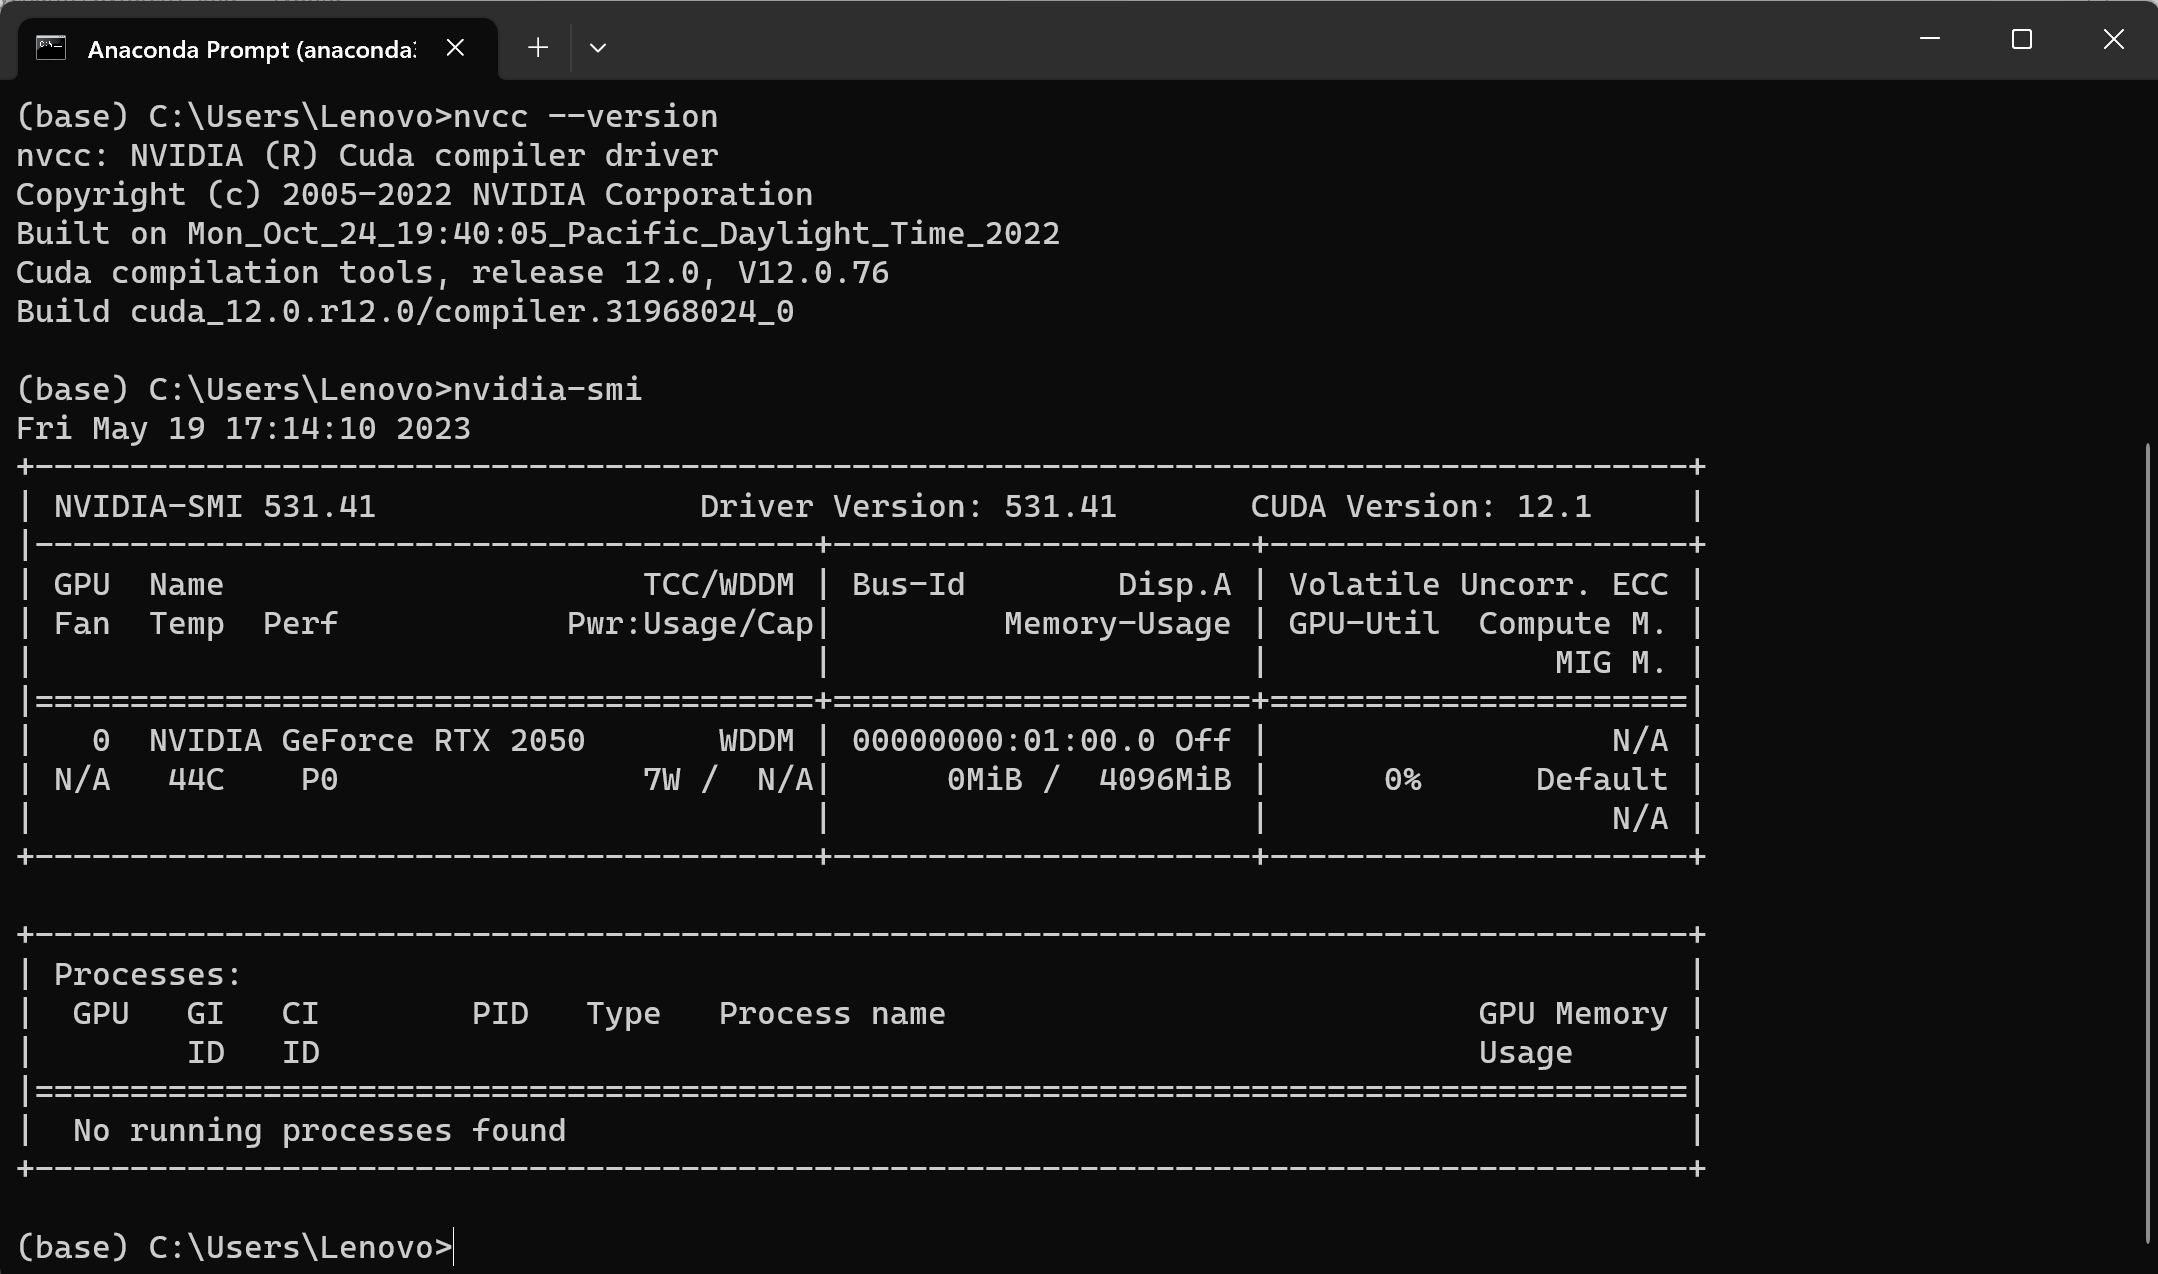
Task: Click the No running processes found line
Action: click(318, 1130)
